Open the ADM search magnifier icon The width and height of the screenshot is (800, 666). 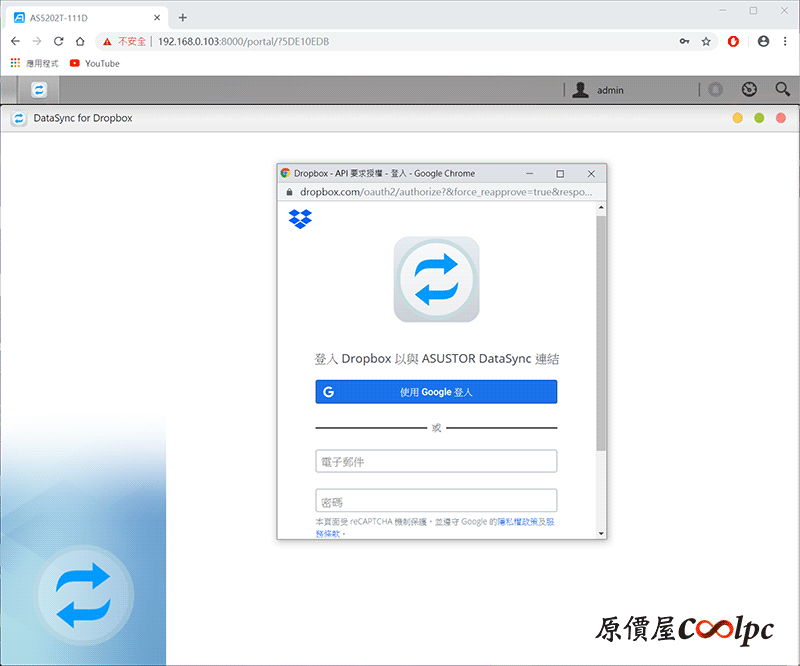click(783, 89)
